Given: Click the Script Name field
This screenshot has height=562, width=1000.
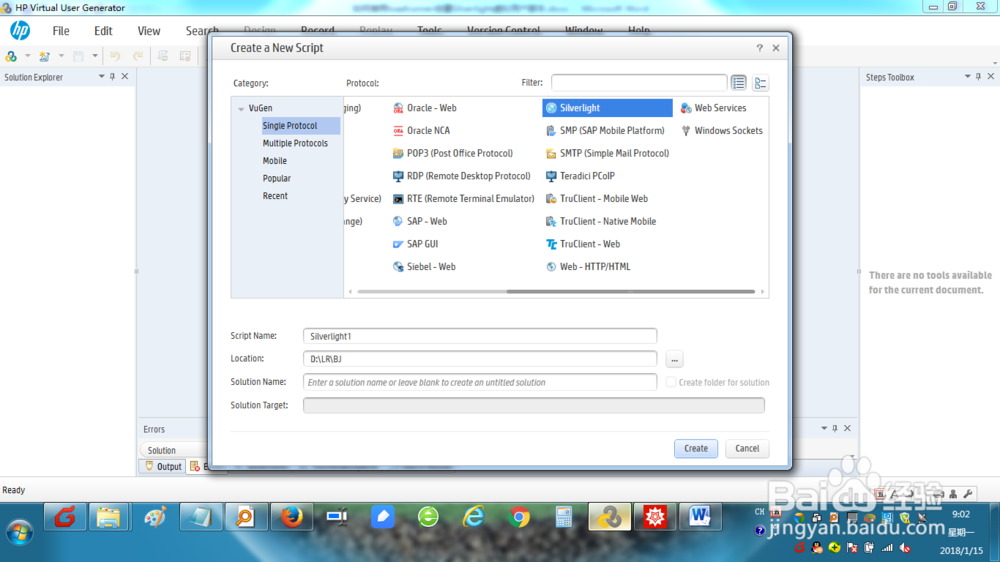Looking at the screenshot, I should click(x=480, y=336).
